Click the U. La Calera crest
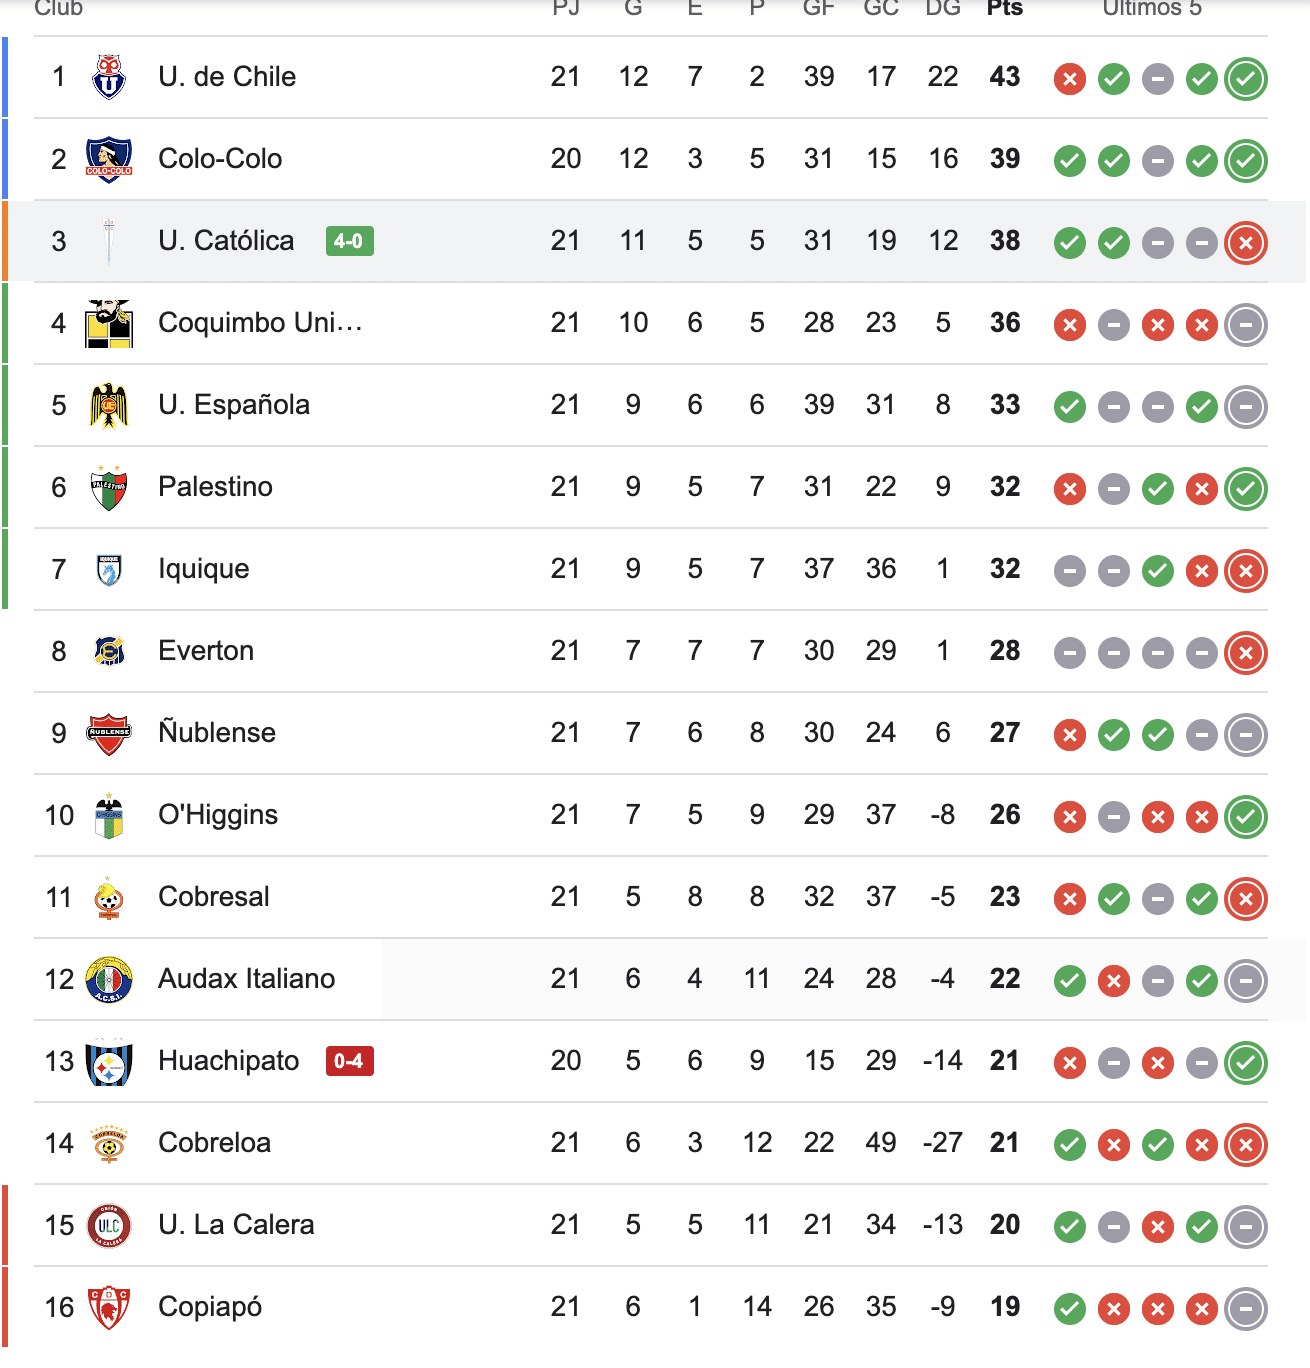Screen dimensions: 1310x1368 coord(109,1225)
